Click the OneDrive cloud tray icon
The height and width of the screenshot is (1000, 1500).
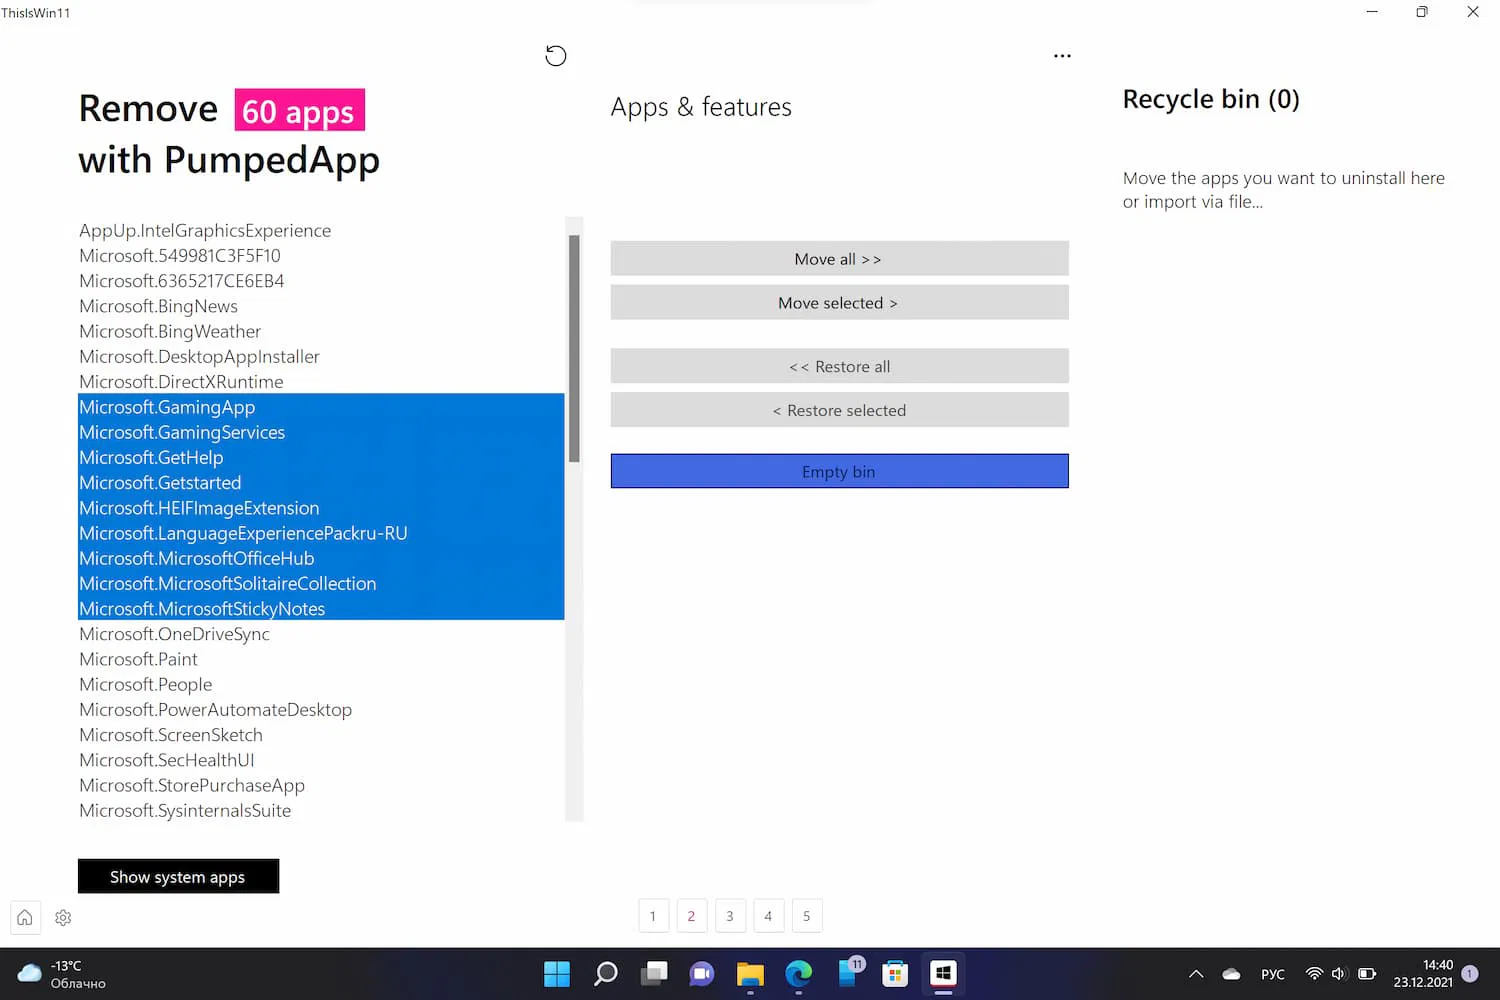(x=1231, y=974)
